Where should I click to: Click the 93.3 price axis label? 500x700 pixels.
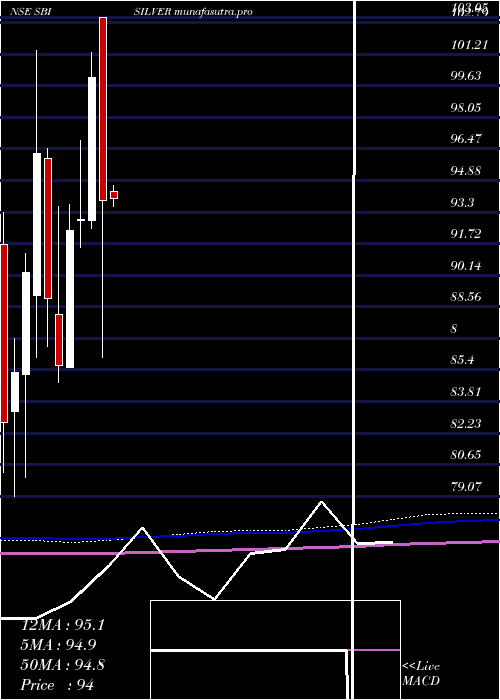pyautogui.click(x=462, y=202)
